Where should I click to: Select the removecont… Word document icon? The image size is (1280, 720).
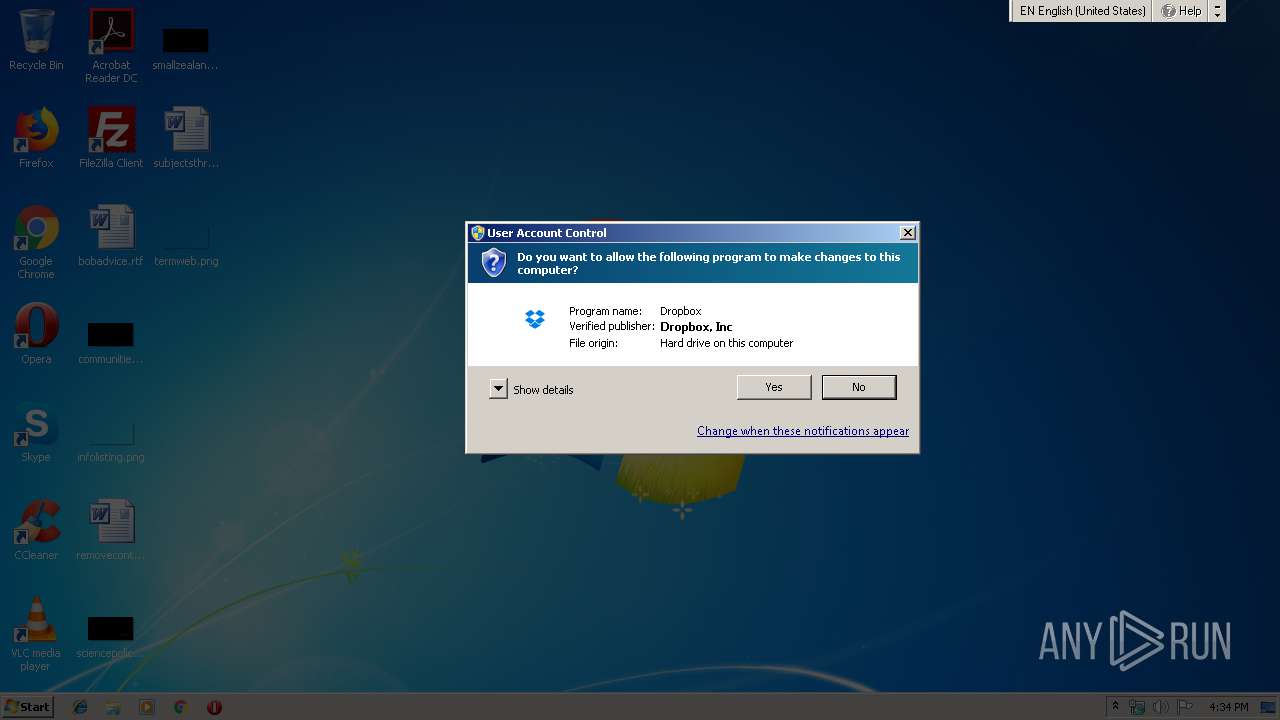tap(111, 530)
